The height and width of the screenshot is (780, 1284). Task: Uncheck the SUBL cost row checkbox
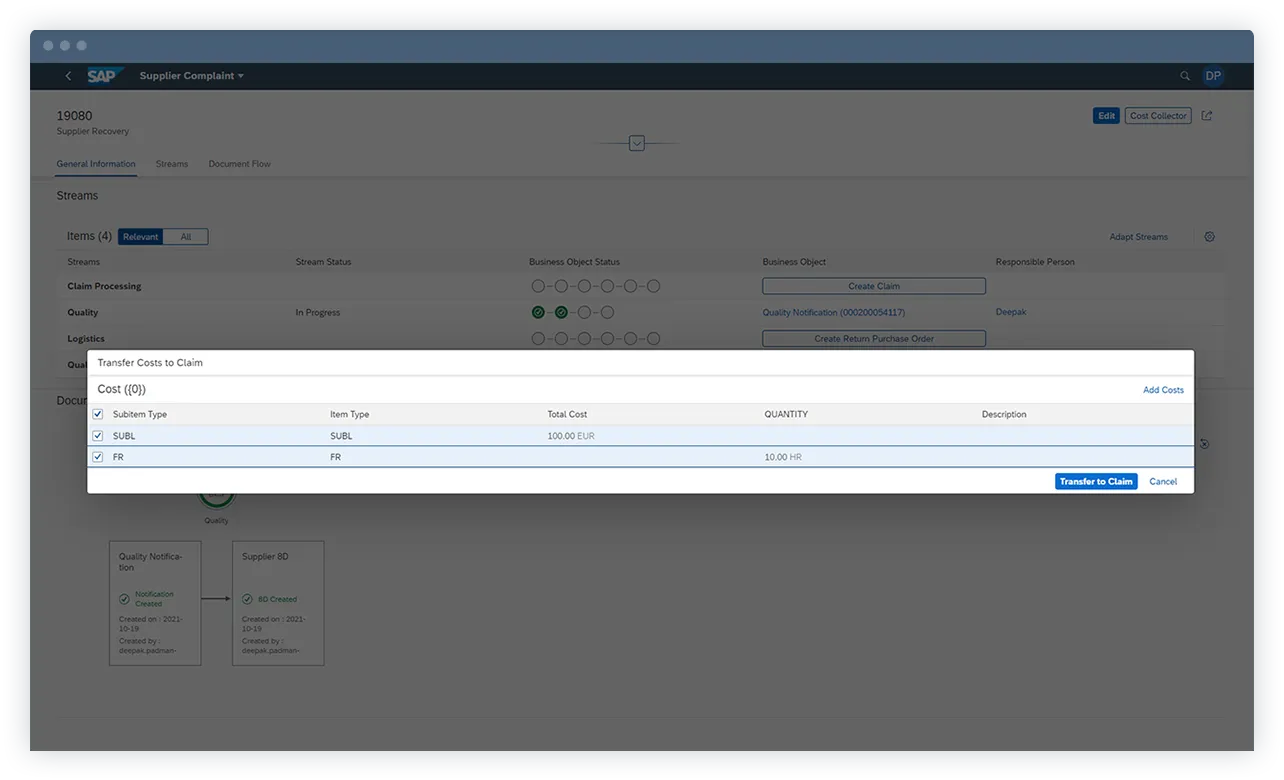click(97, 436)
